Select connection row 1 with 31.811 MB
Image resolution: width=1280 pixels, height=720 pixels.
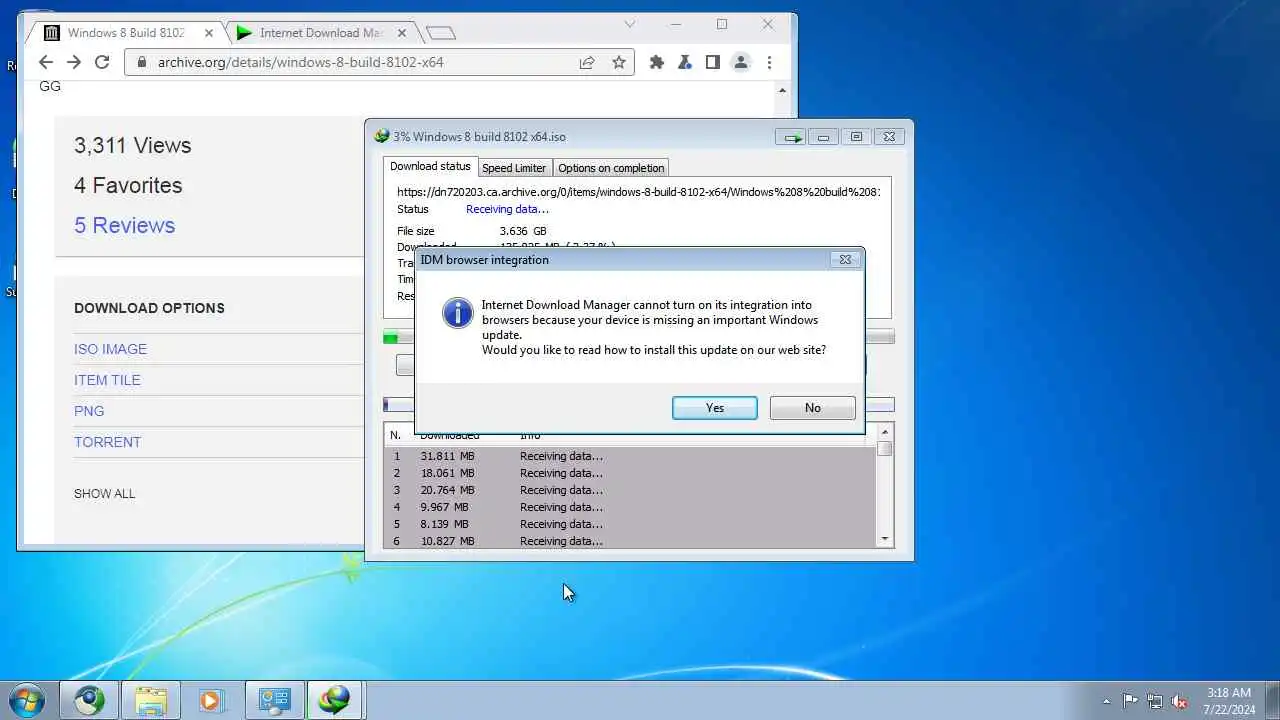(x=630, y=456)
